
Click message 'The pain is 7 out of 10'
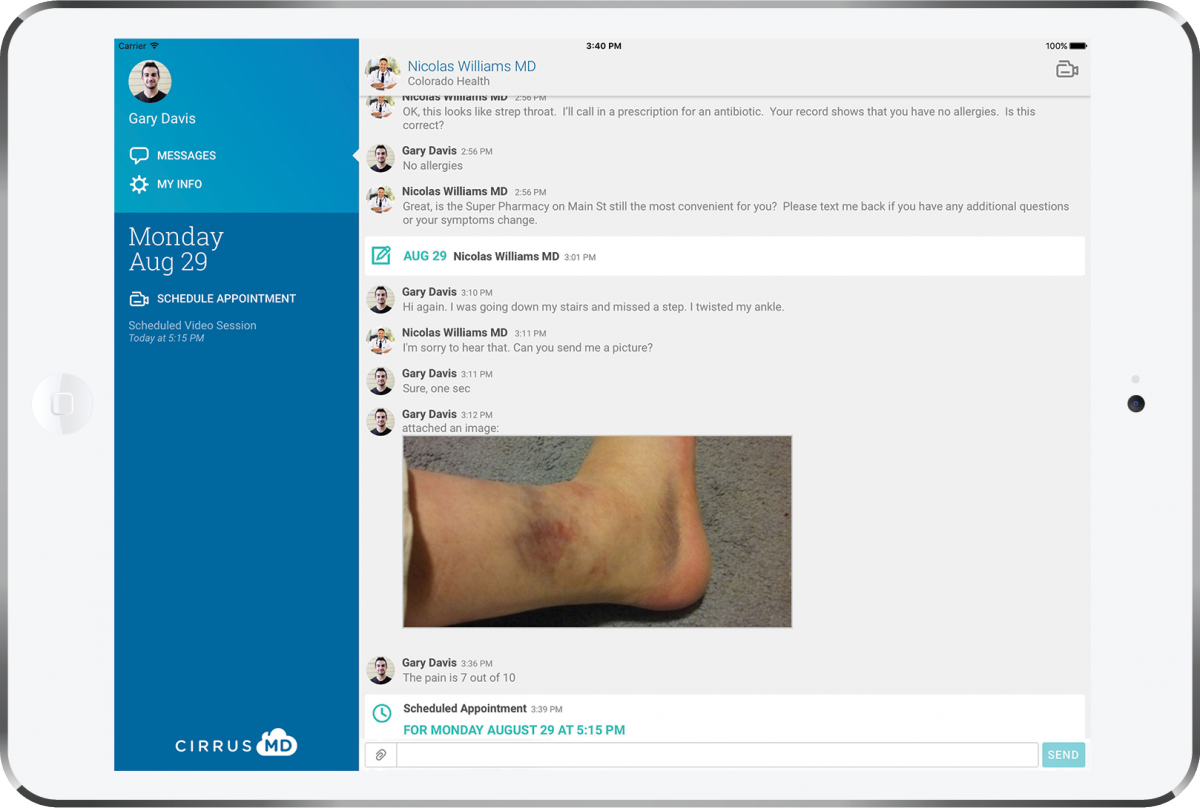click(459, 678)
